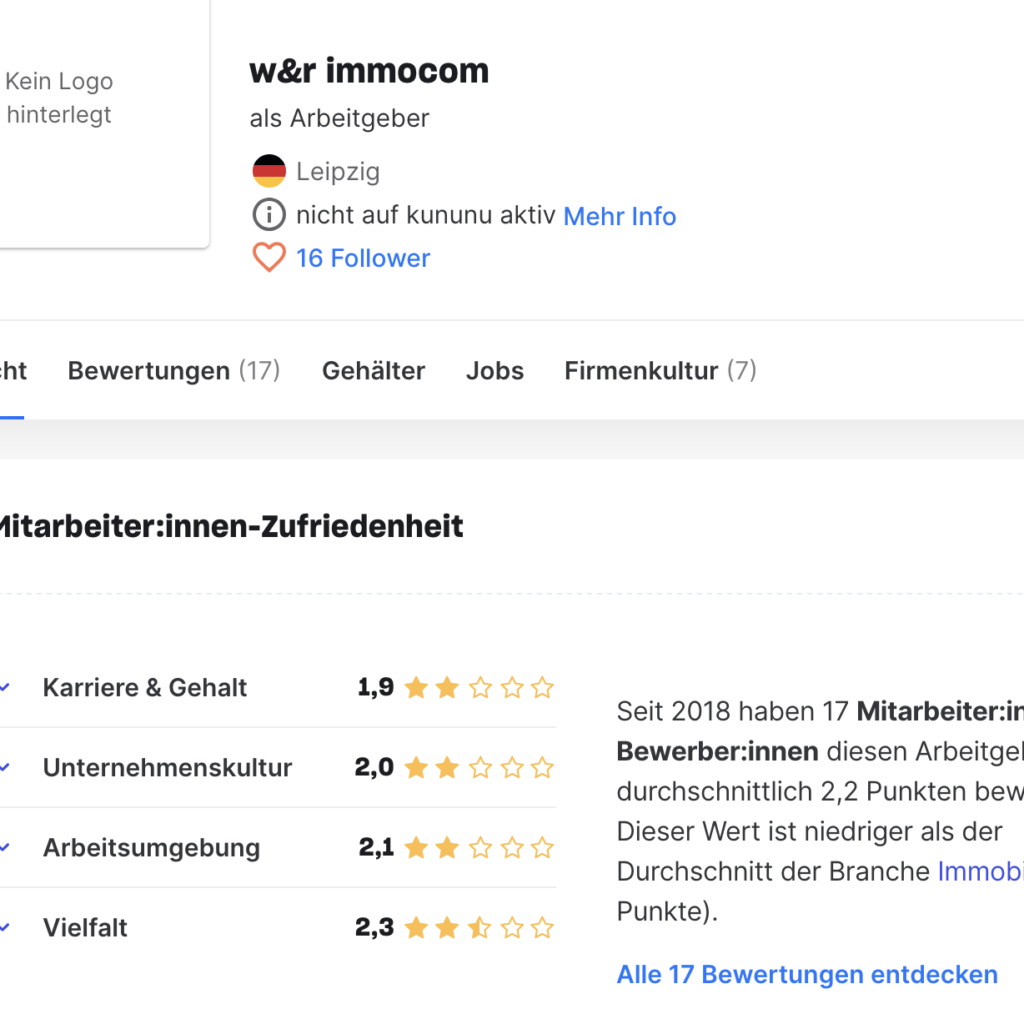
Task: Expand the Karriere & Gehalt row
Action: coord(145,688)
